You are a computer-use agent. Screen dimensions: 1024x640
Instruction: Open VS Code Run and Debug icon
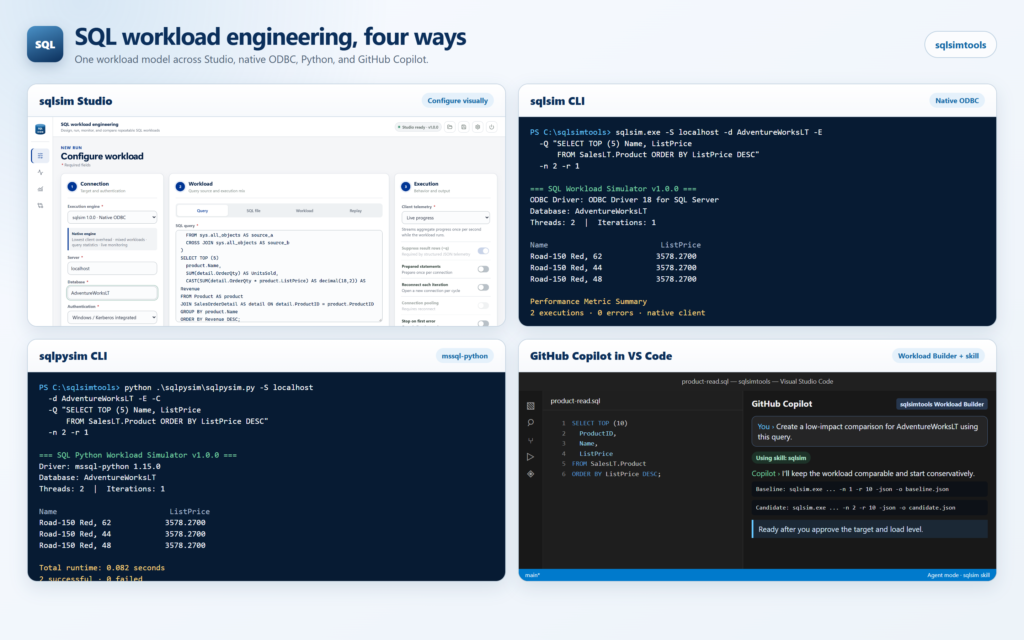coord(530,456)
